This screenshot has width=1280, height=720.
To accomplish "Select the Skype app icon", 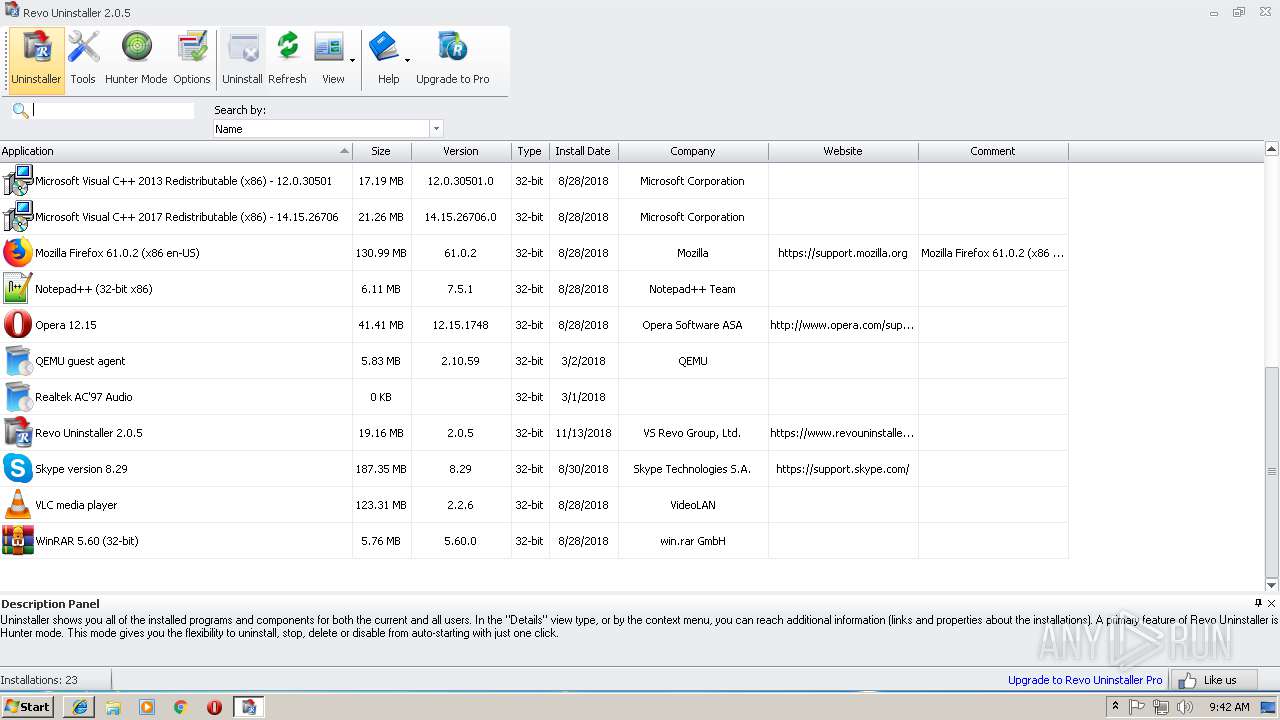I will (17, 469).
